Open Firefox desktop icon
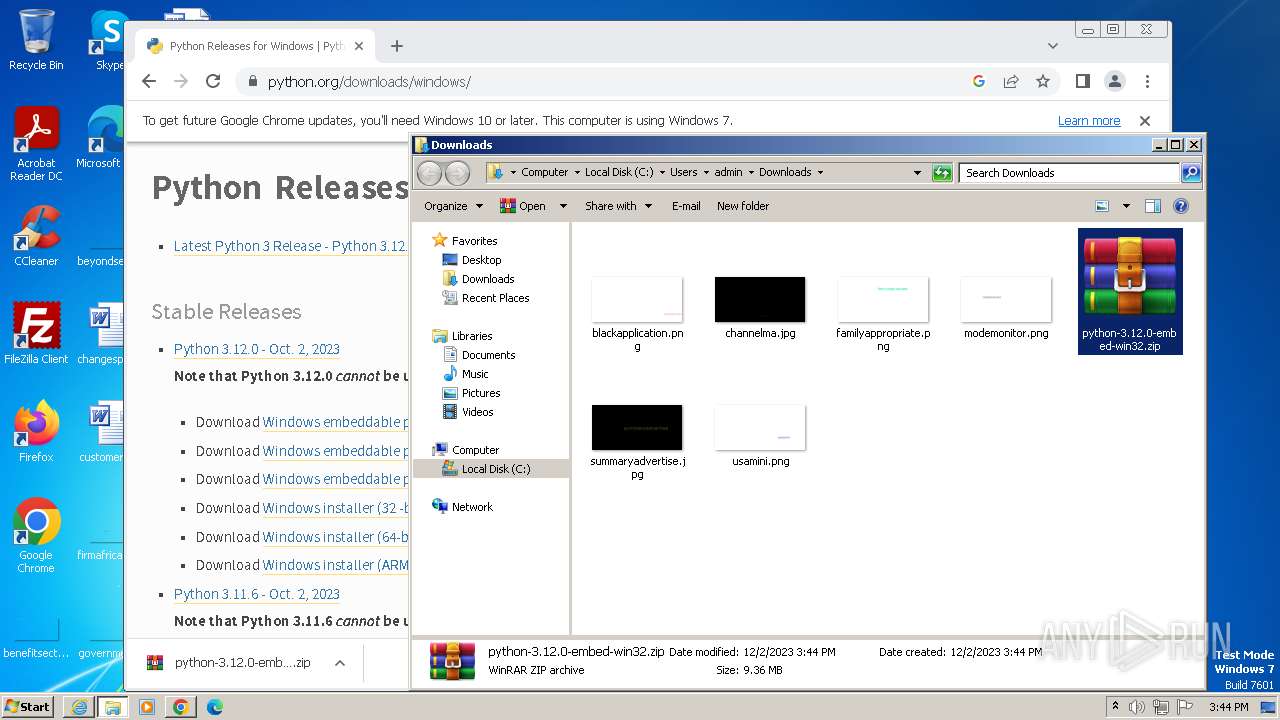Image resolution: width=1280 pixels, height=720 pixels. 36,431
